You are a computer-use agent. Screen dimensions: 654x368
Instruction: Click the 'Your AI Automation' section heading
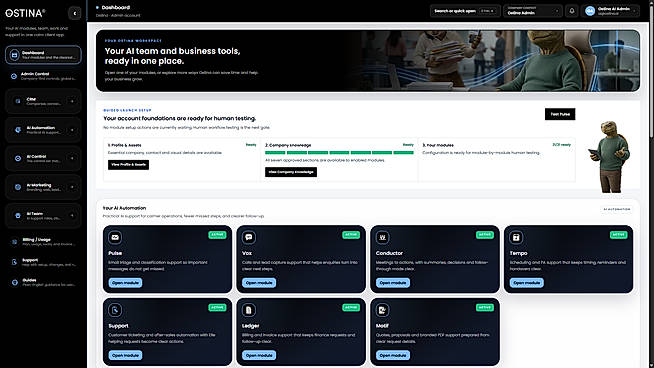(124, 208)
